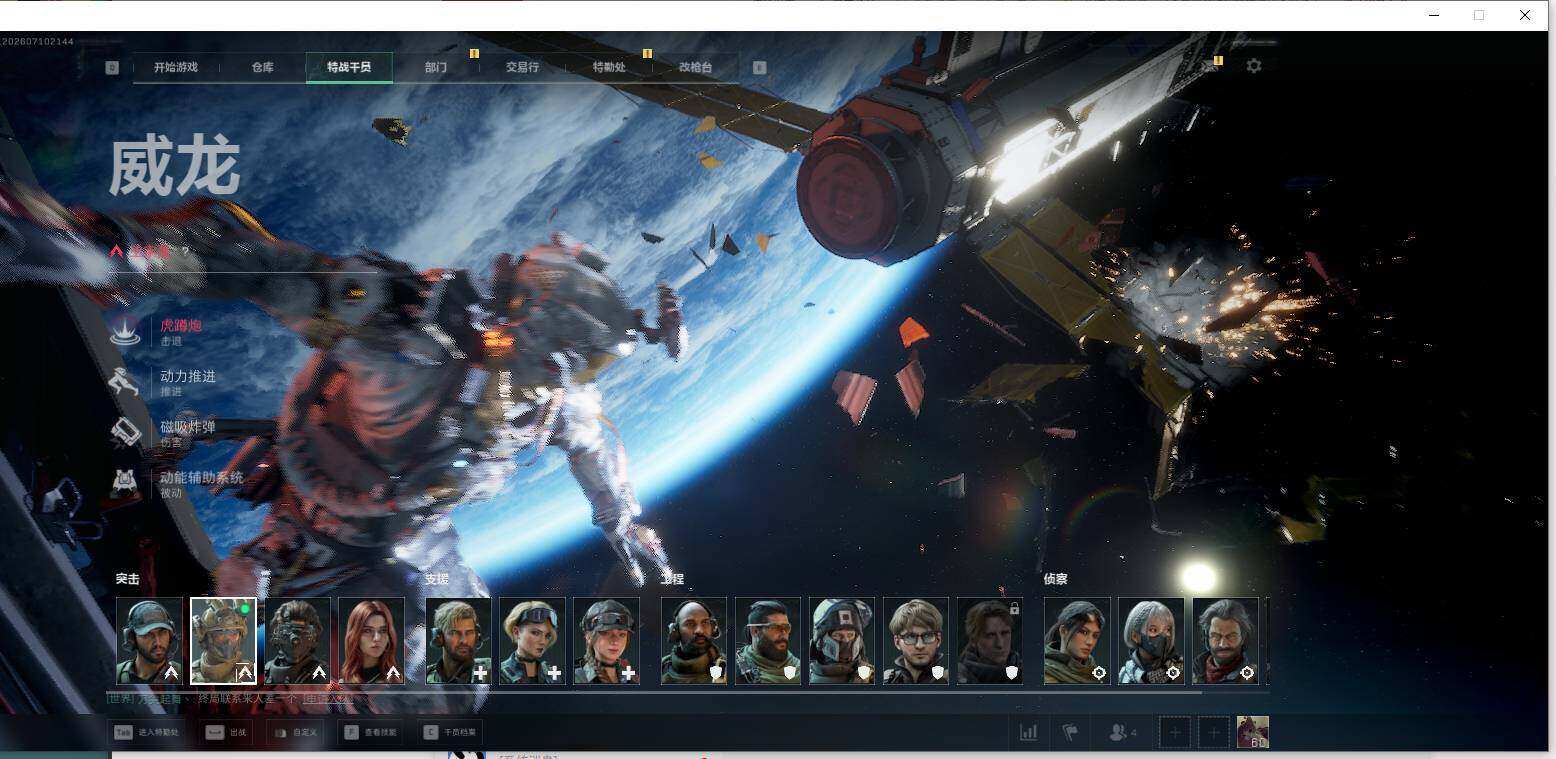This screenshot has width=1556, height=759.
Task: Click the 干员档案 button
Action: (x=450, y=732)
